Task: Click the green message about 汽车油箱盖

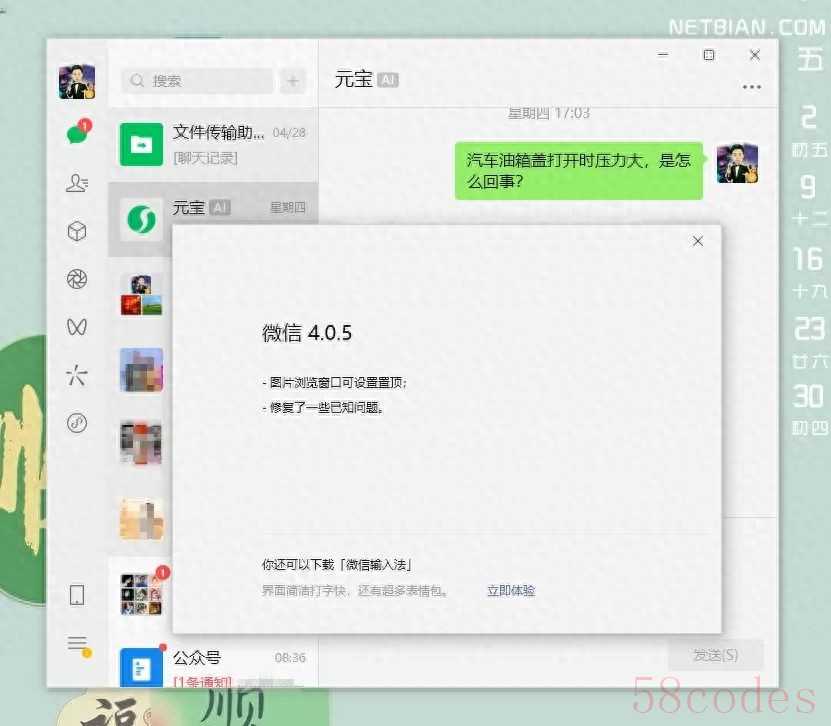Action: click(579, 171)
